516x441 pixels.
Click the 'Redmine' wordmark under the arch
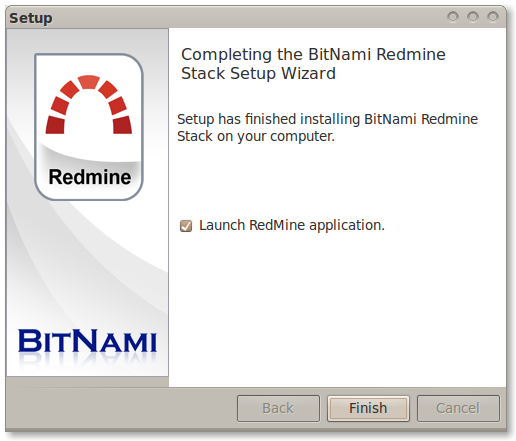pos(90,177)
